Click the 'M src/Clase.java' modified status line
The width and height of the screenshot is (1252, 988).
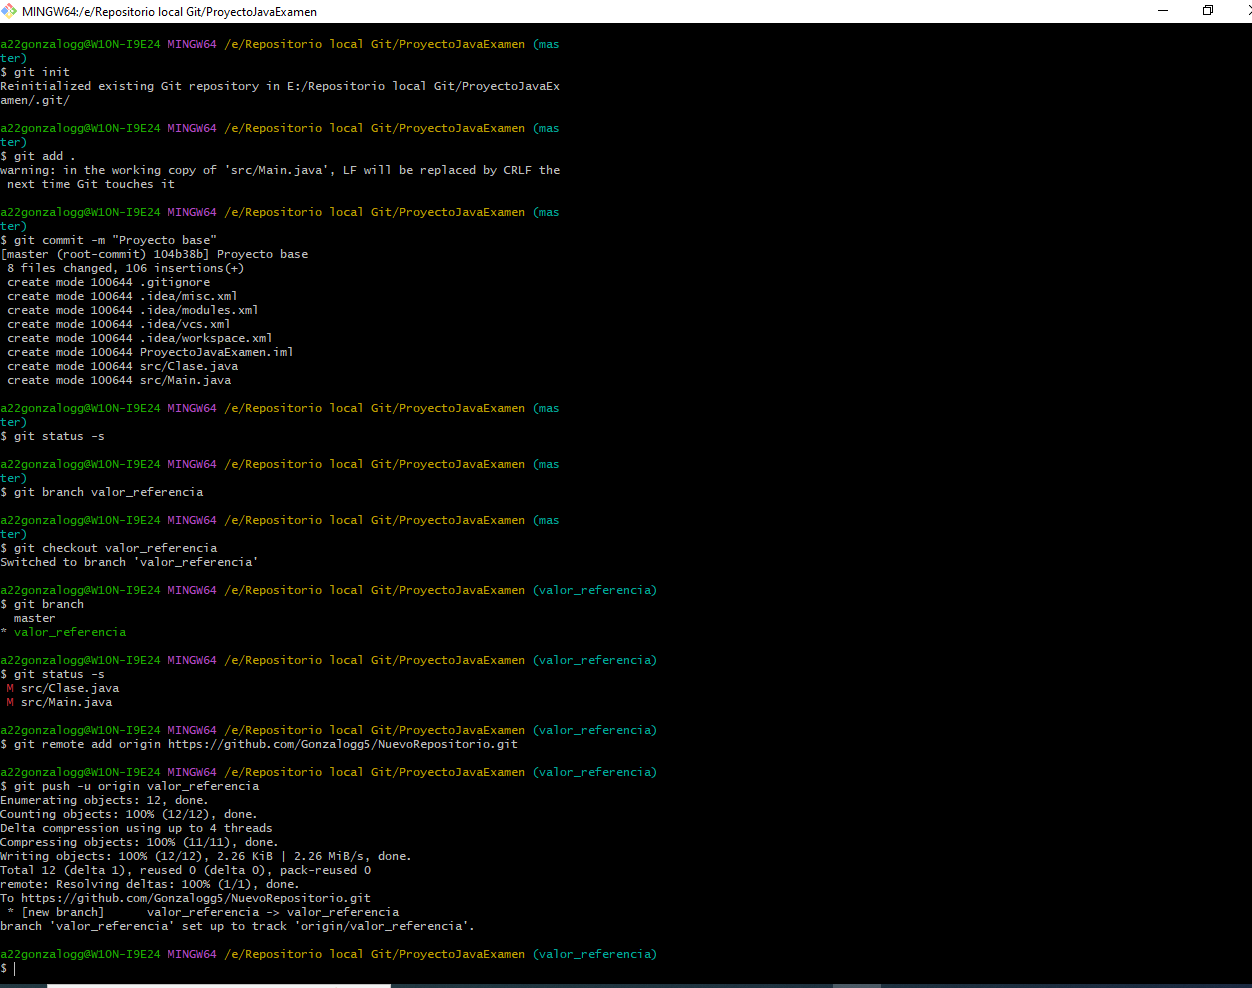coord(63,688)
